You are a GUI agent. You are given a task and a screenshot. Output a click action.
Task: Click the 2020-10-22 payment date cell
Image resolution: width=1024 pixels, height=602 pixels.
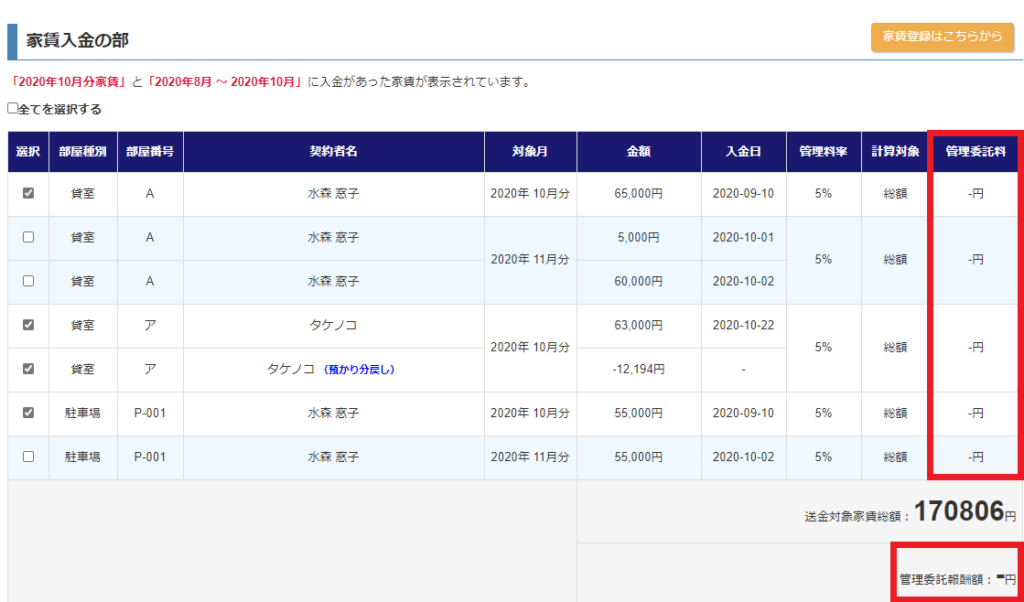point(744,325)
